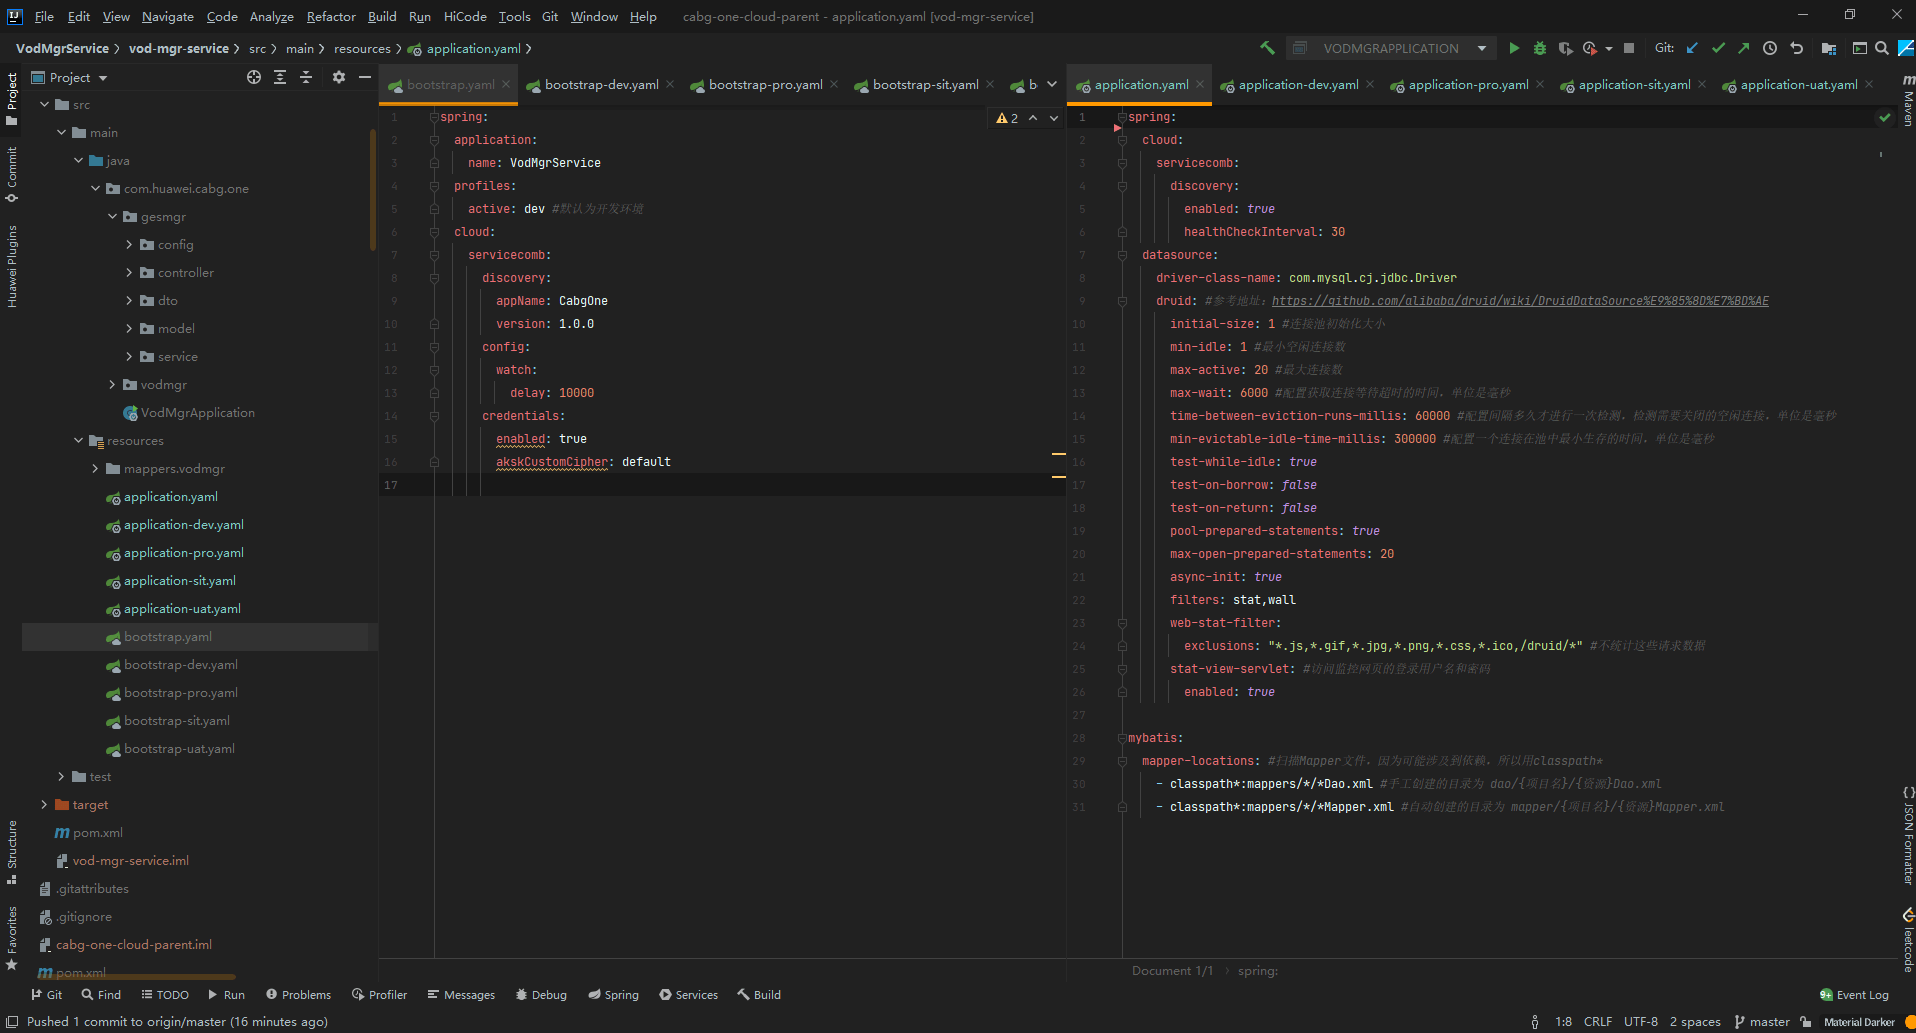Open the VODMGRAPPLICATION run configuration dropdown
Viewport: 1916px width, 1033px height.
[x=1390, y=48]
